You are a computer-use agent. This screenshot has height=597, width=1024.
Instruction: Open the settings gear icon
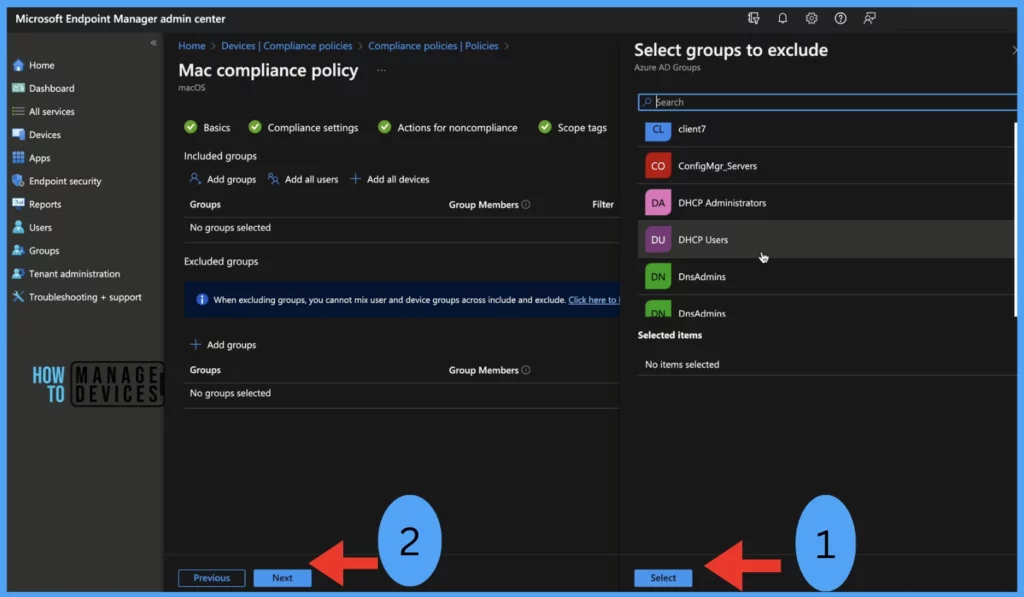(x=811, y=18)
